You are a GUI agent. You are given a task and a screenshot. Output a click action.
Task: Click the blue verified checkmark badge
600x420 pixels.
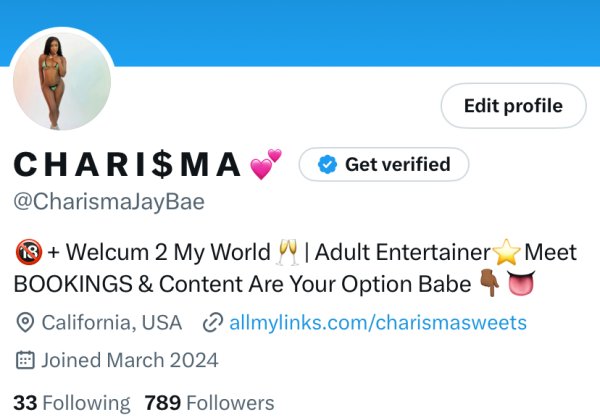(x=327, y=164)
